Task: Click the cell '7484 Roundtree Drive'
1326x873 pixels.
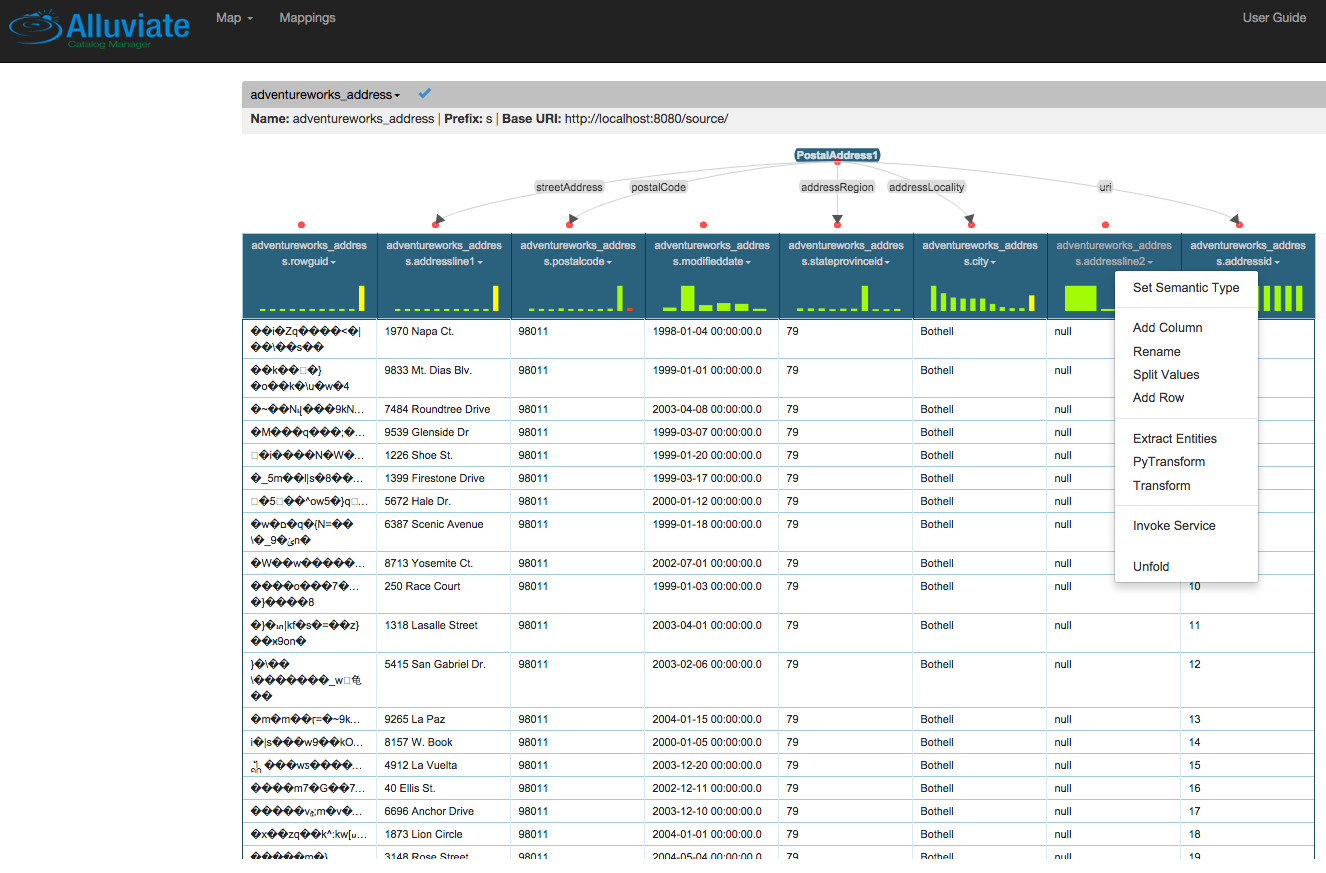Action: [x=444, y=409]
